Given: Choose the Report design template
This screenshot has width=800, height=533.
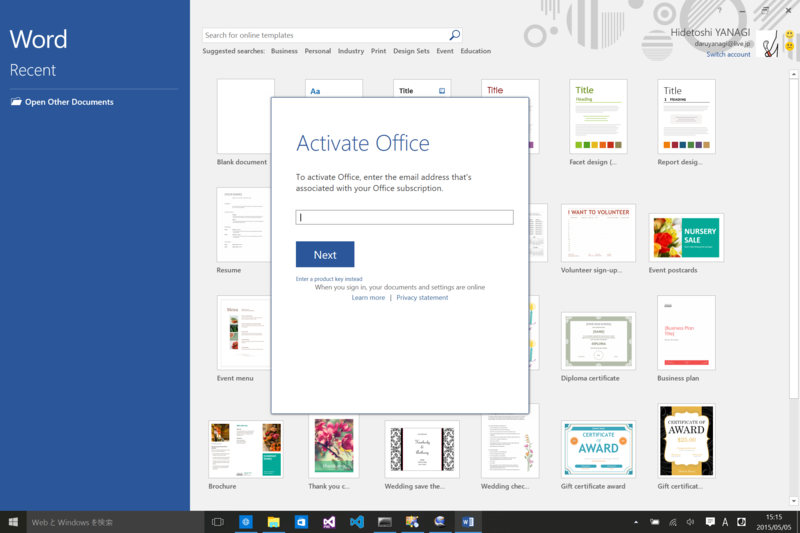Looking at the screenshot, I should [686, 116].
